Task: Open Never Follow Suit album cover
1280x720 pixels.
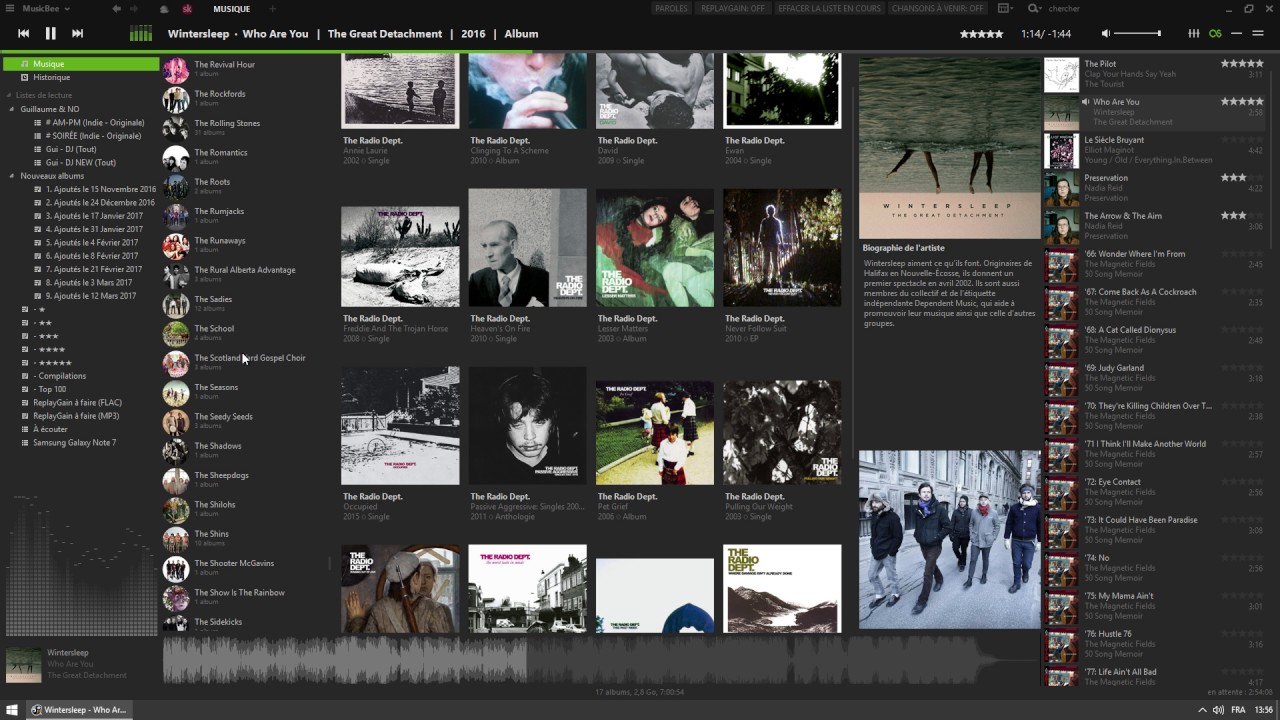Action: 782,248
